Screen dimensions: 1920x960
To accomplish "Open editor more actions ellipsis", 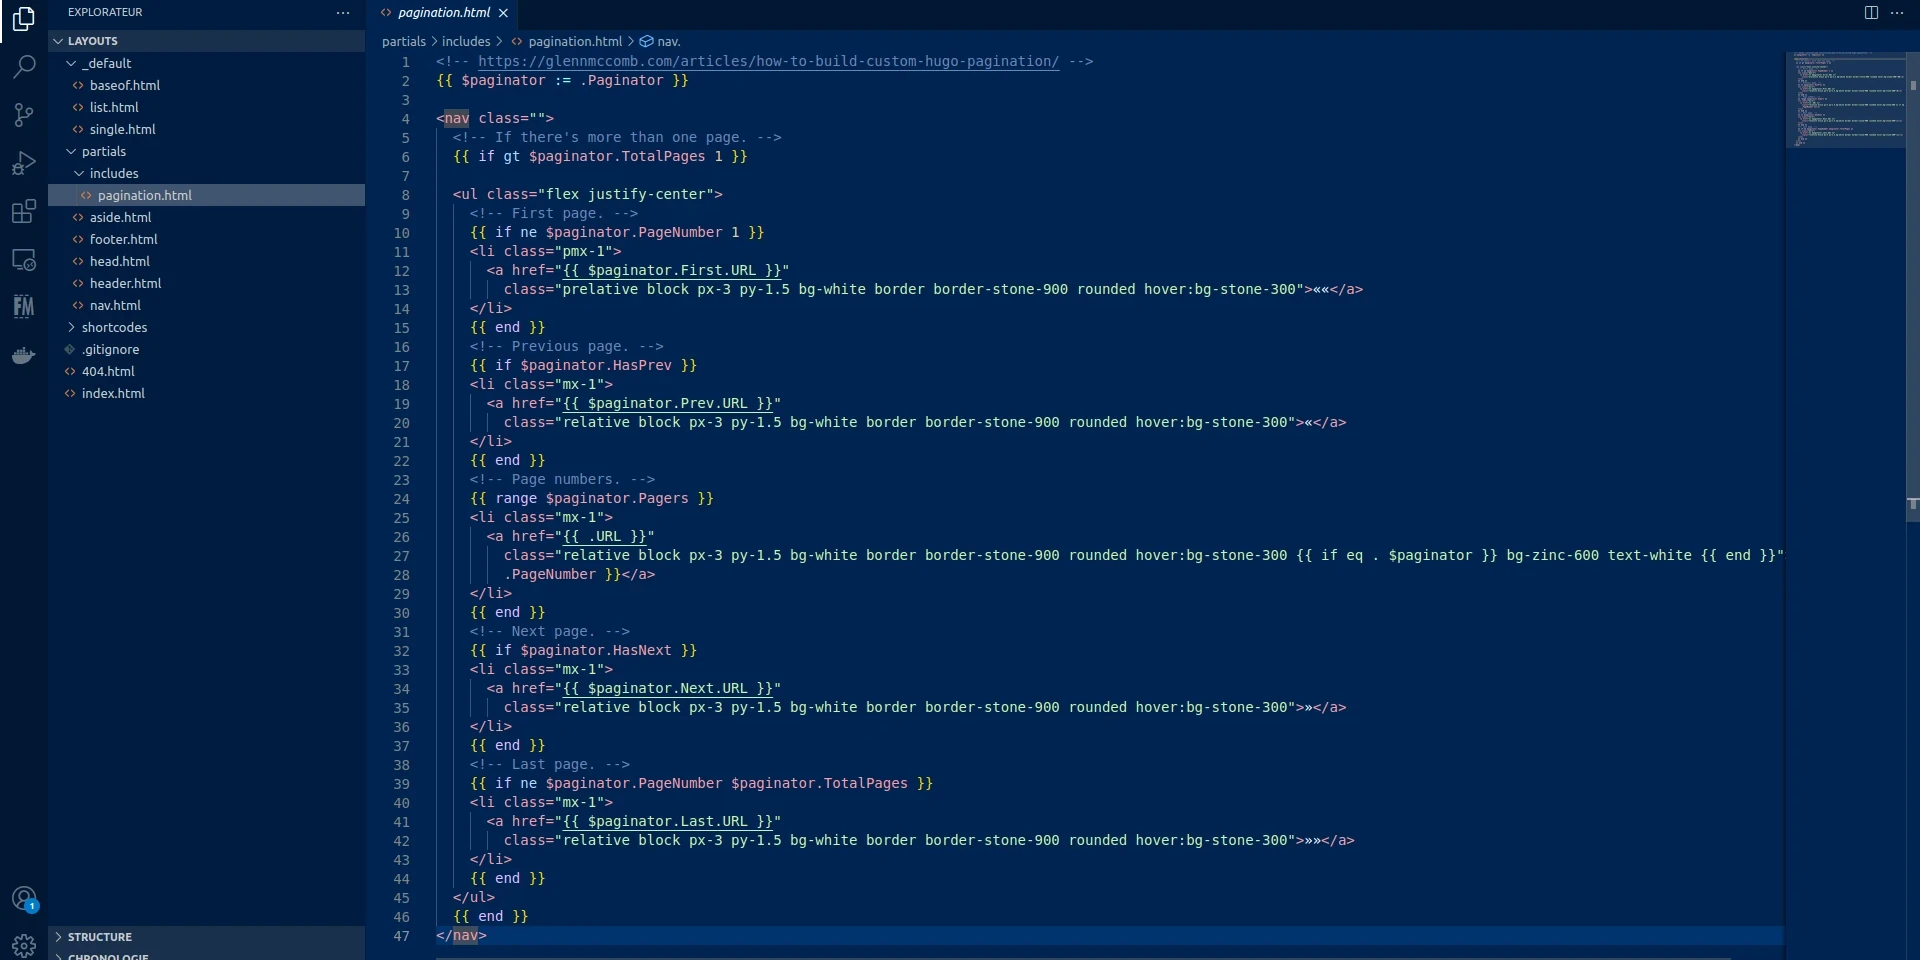I will (1897, 13).
